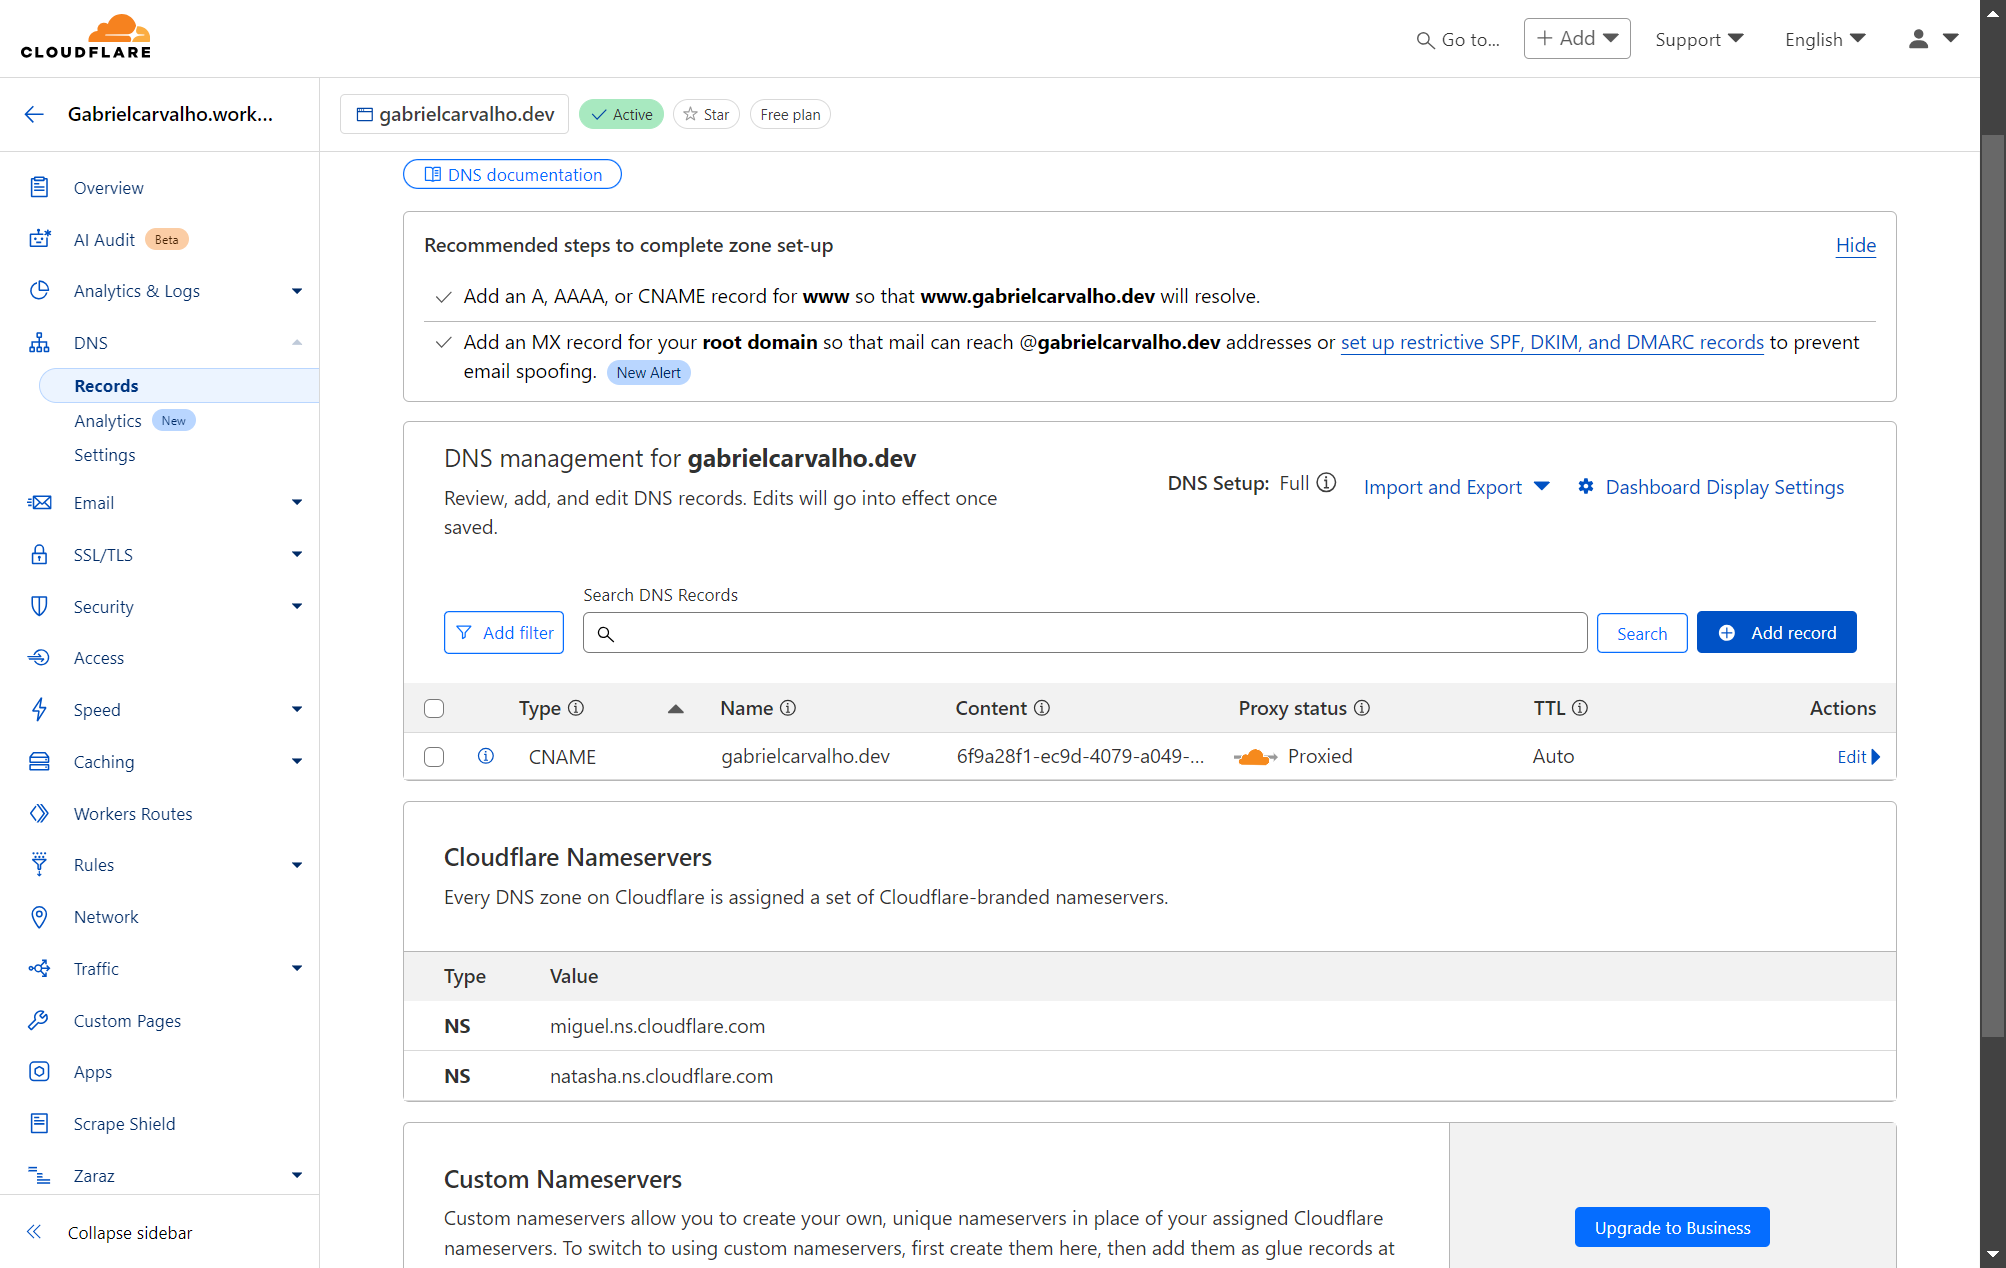Click the Add record button
The image size is (2006, 1268).
click(1776, 632)
